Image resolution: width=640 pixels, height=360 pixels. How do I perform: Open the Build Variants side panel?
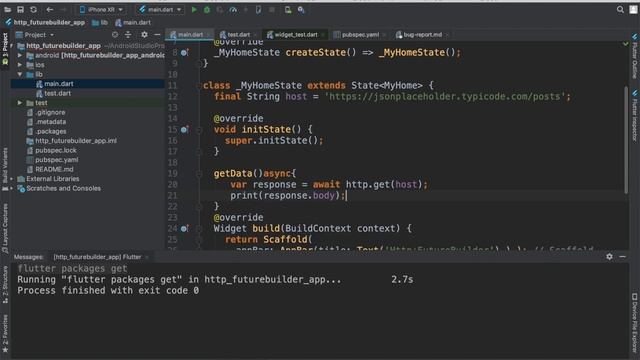pos(5,169)
